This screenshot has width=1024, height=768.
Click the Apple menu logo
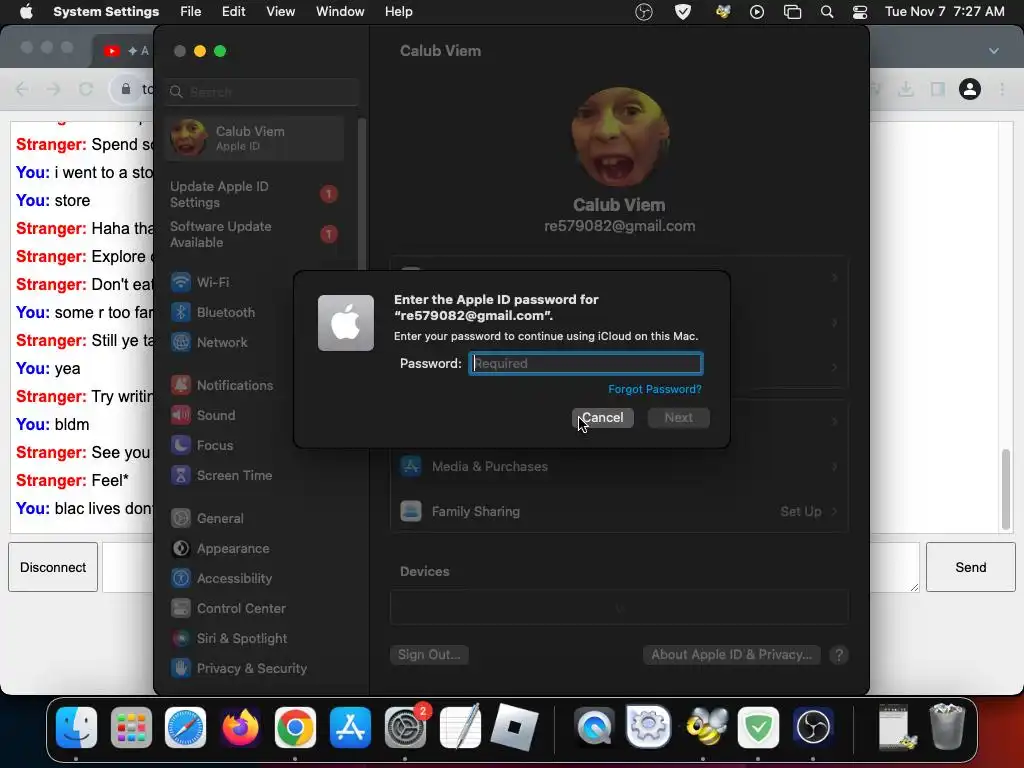[26, 12]
